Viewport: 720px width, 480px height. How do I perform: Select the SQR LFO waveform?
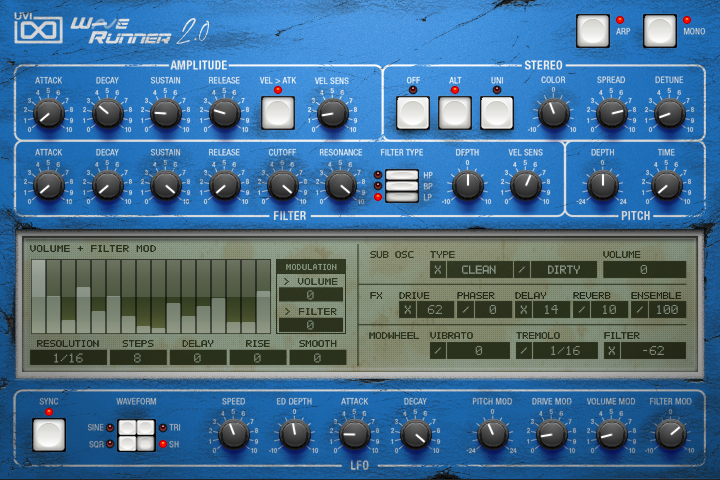(x=127, y=443)
